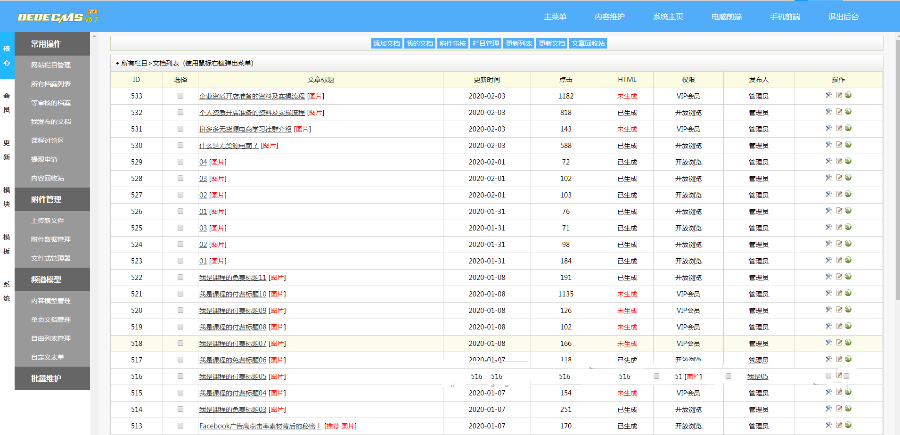Click the green preview icon for row 527
The image size is (900, 435).
point(848,194)
